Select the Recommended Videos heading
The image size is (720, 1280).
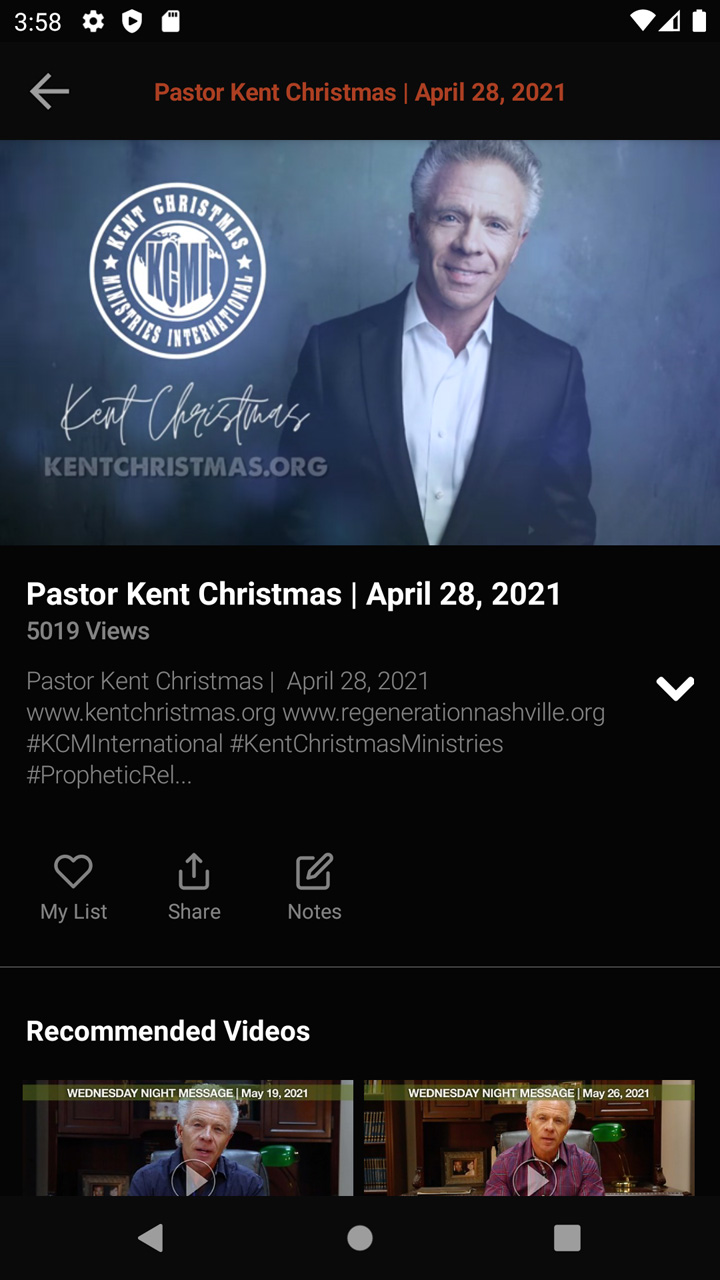tap(168, 1031)
